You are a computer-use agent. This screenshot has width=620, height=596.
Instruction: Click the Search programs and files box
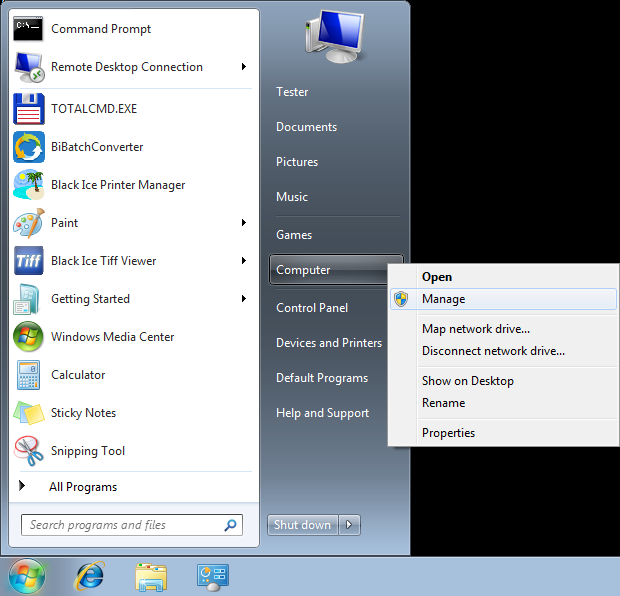(132, 525)
